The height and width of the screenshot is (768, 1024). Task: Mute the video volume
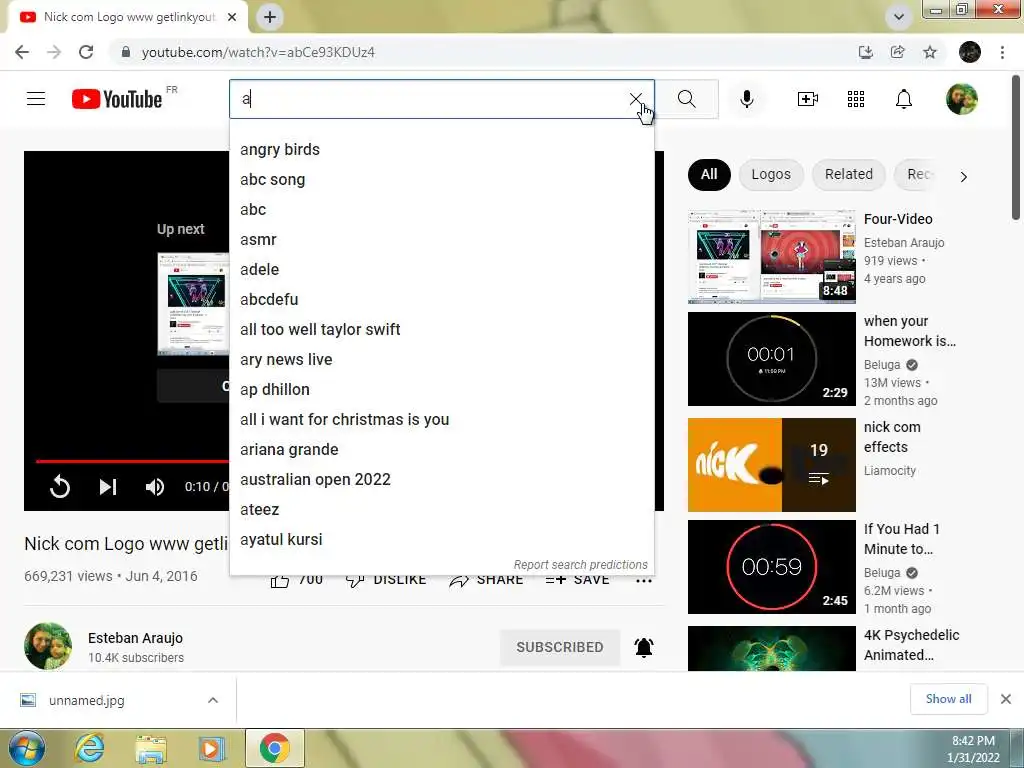[155, 487]
